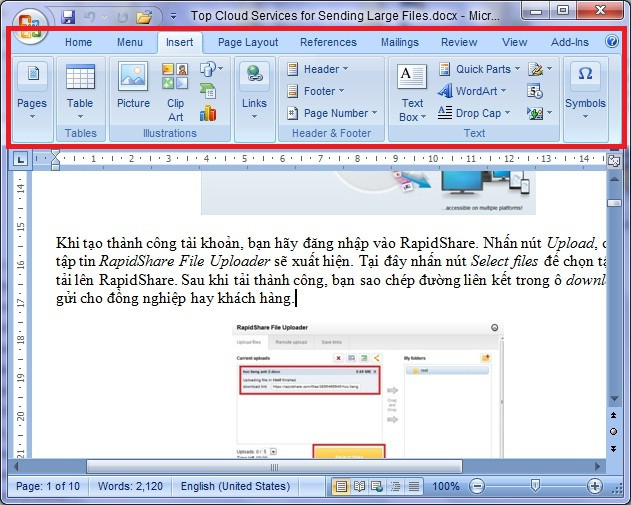Expand the Quick Parts dropdown

[478, 69]
